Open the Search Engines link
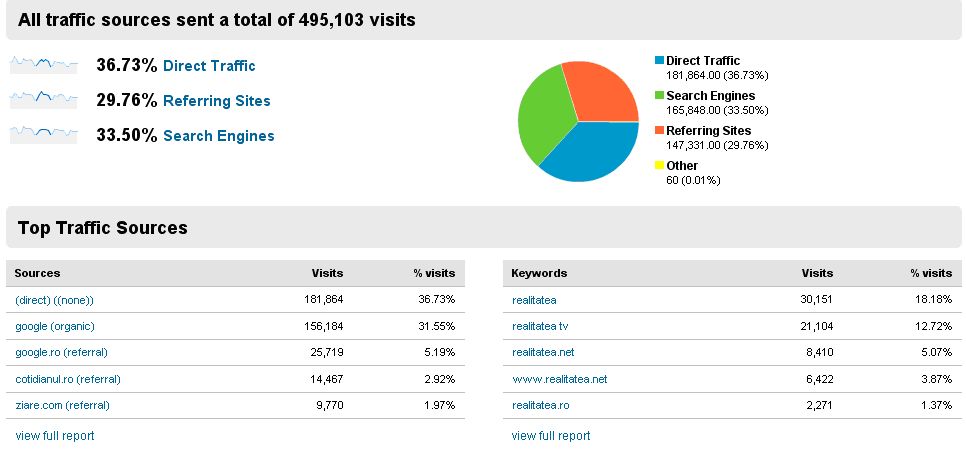Image resolution: width=966 pixels, height=456 pixels. pyautogui.click(x=218, y=136)
